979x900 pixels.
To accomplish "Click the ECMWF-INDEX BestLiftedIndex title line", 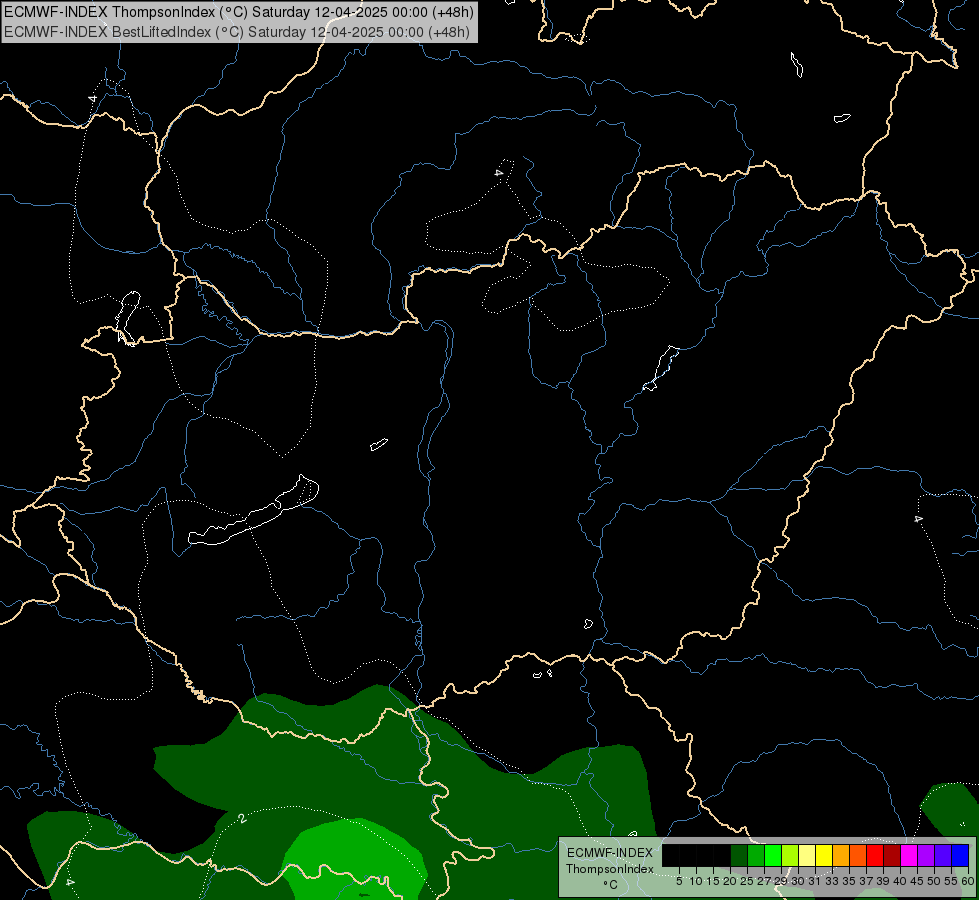I will coord(237,32).
